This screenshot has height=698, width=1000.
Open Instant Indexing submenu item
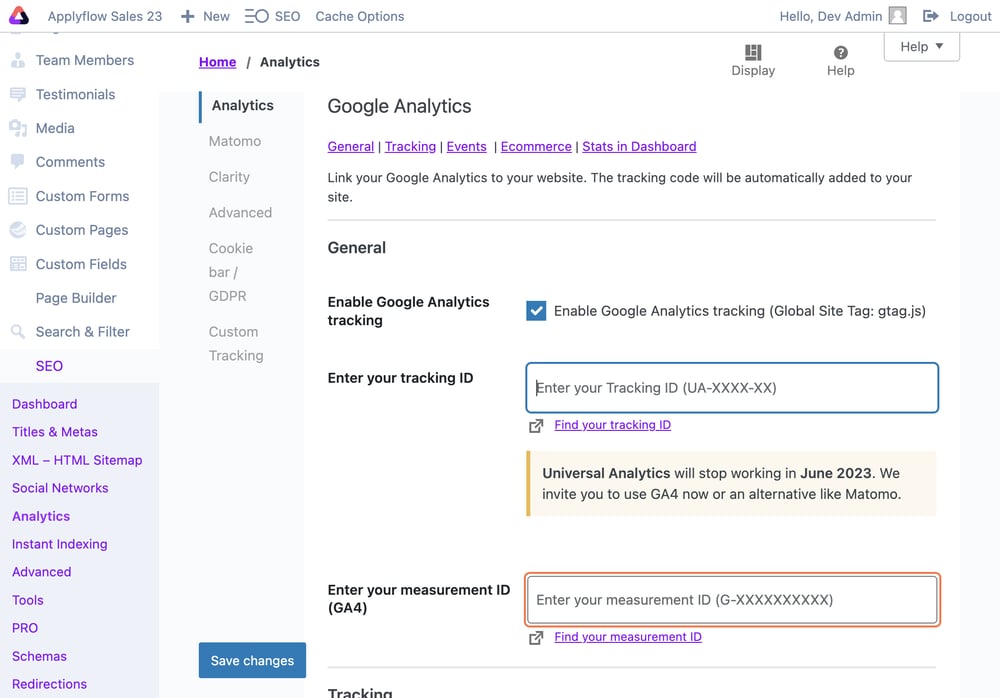click(x=59, y=544)
